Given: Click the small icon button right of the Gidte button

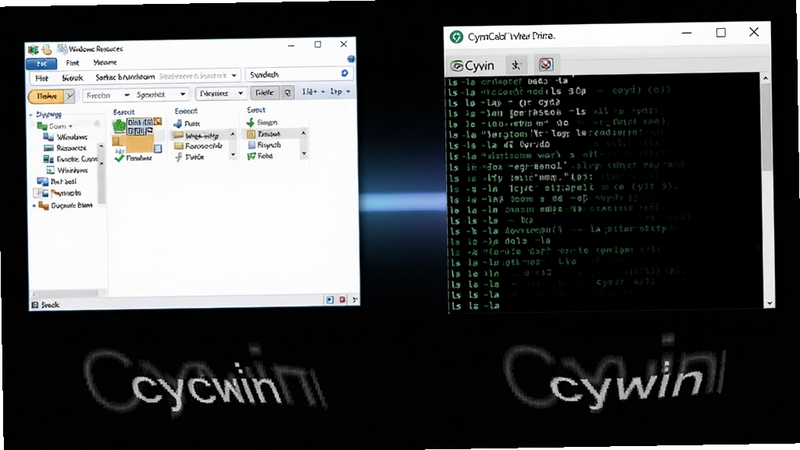Looking at the screenshot, I should pos(288,93).
